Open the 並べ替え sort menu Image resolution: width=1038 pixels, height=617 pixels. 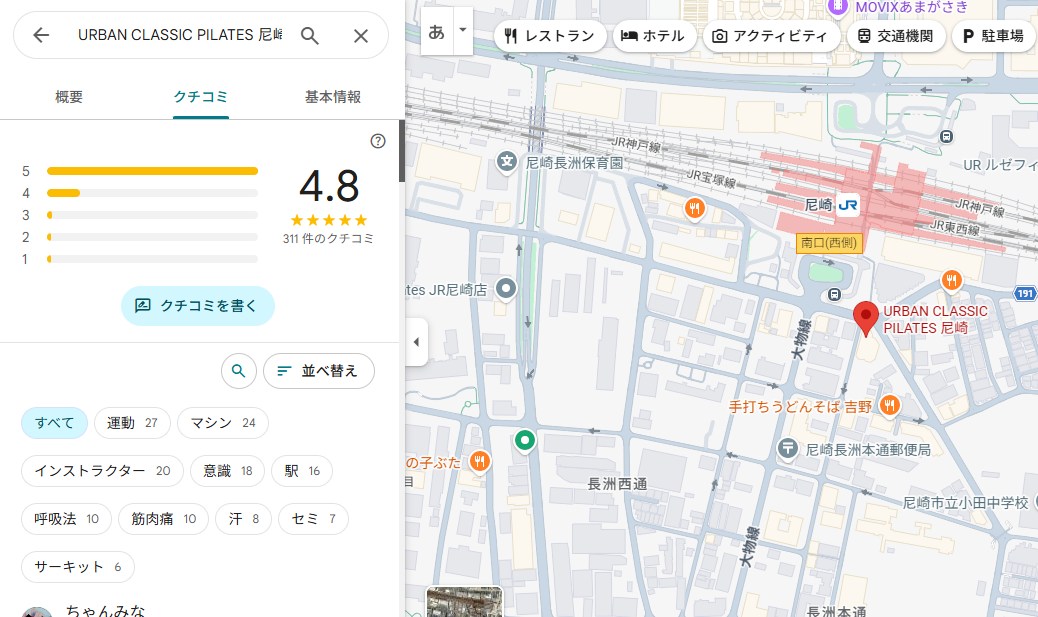318,371
